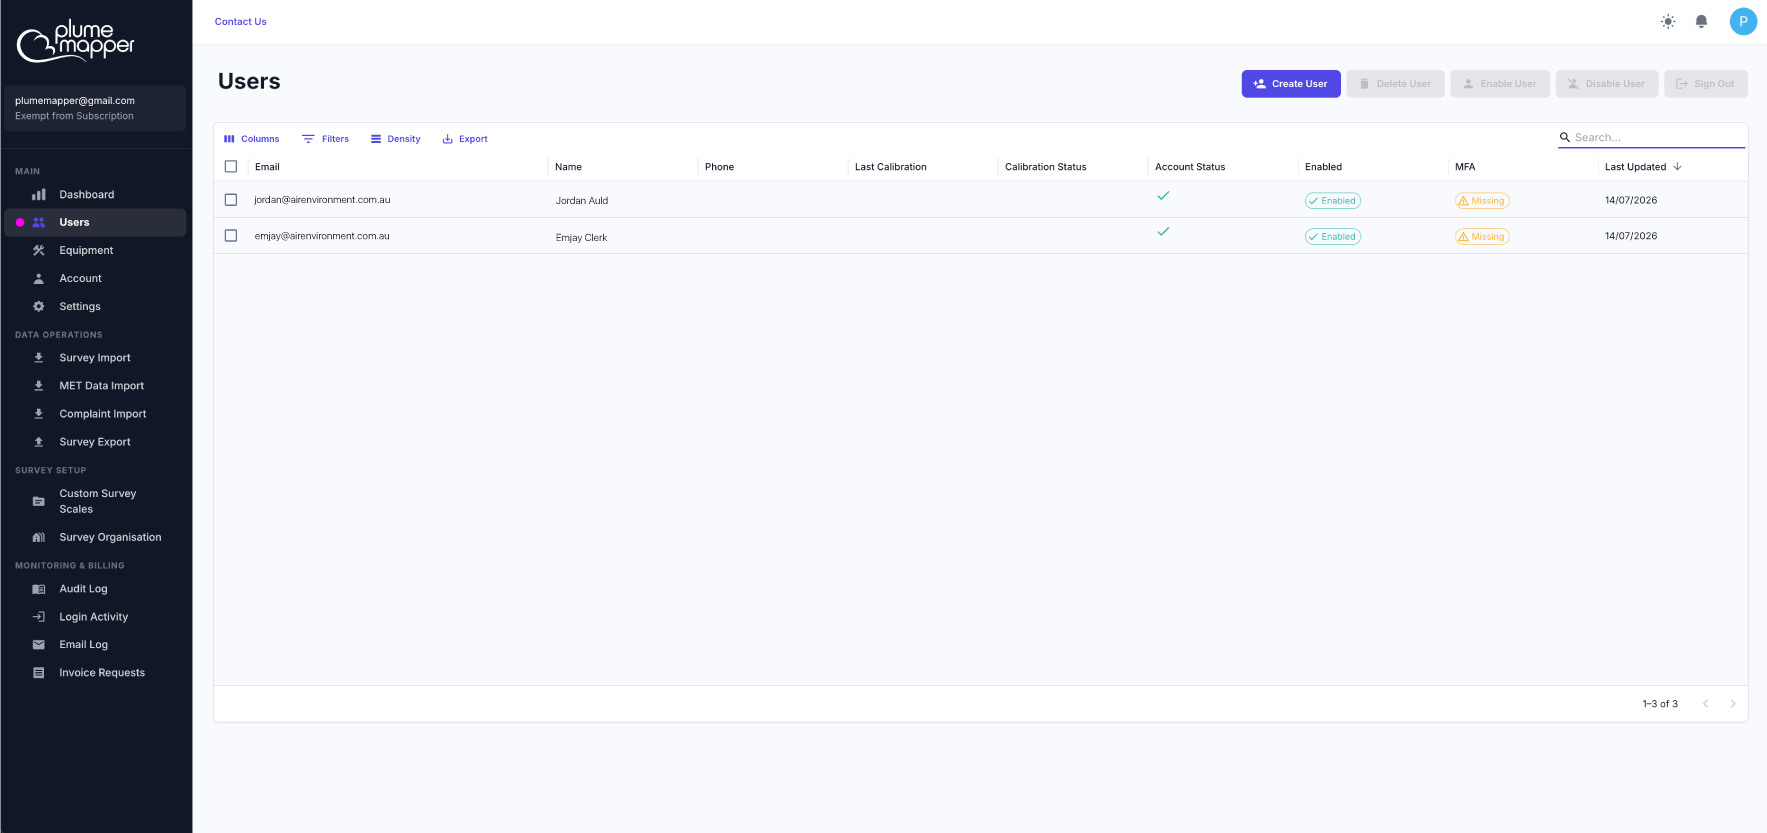1767x833 pixels.
Task: Open the Export menu
Action: pos(465,139)
